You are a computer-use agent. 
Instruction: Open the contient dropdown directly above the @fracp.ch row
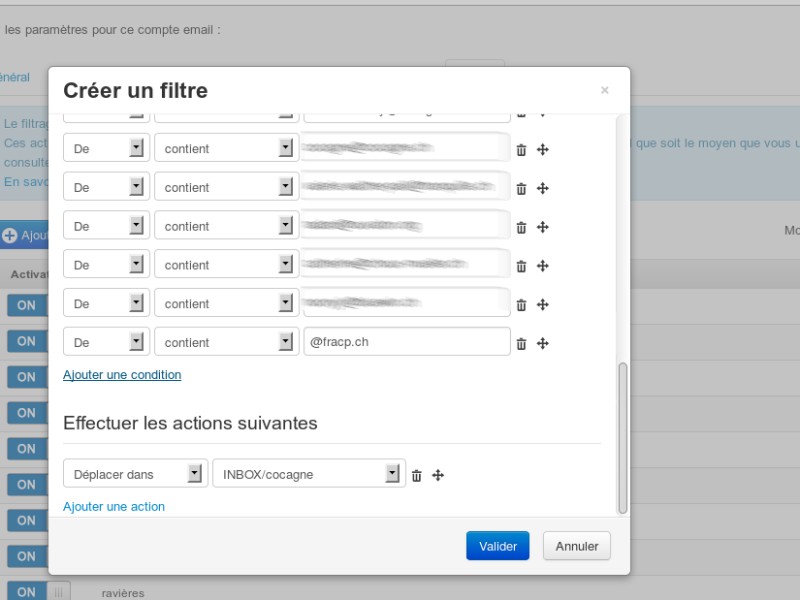pyautogui.click(x=227, y=303)
